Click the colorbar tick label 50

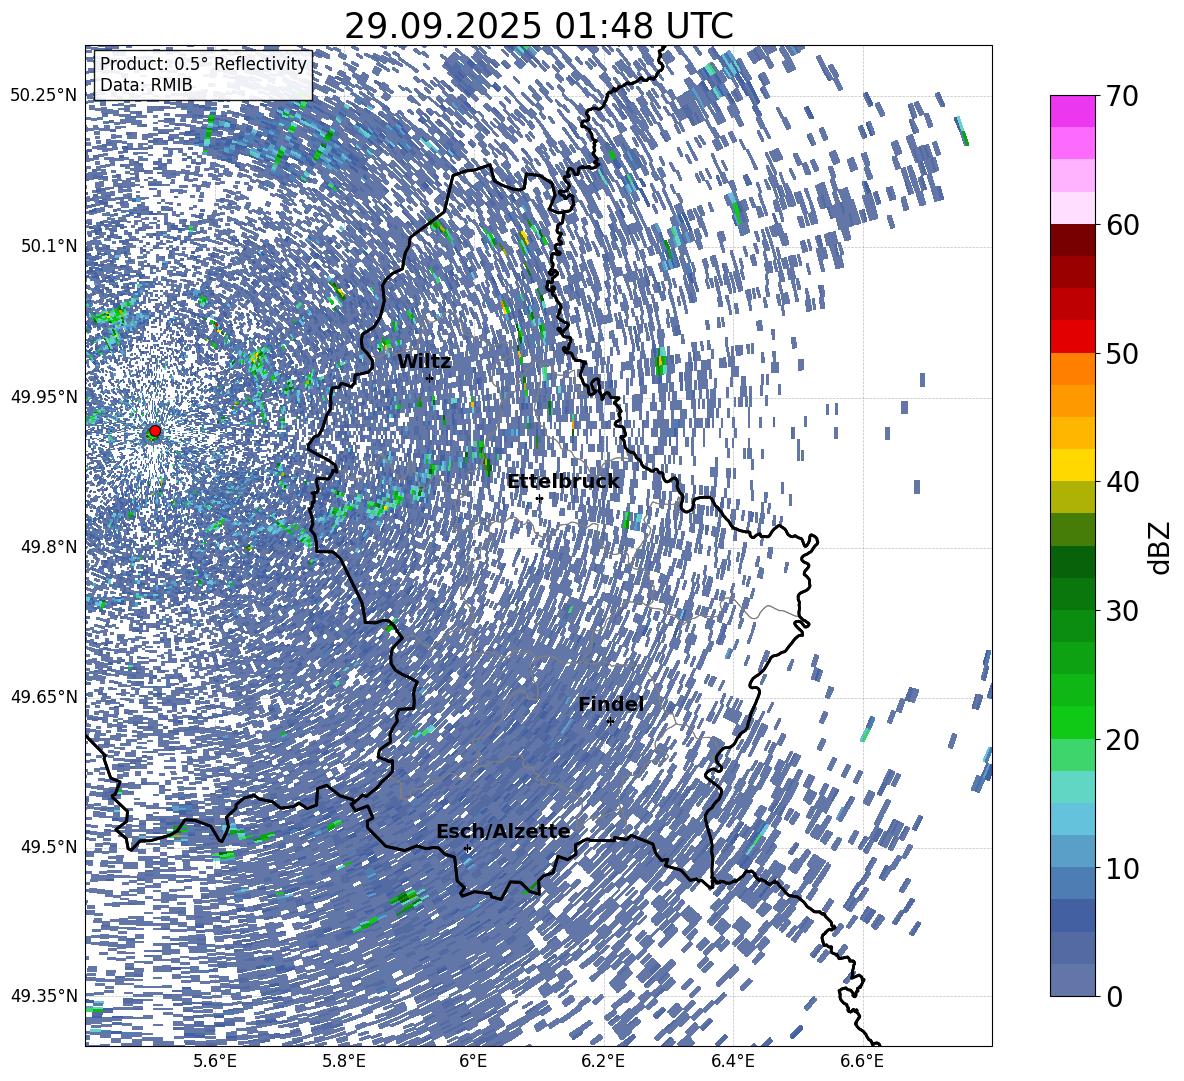[x=1123, y=353]
